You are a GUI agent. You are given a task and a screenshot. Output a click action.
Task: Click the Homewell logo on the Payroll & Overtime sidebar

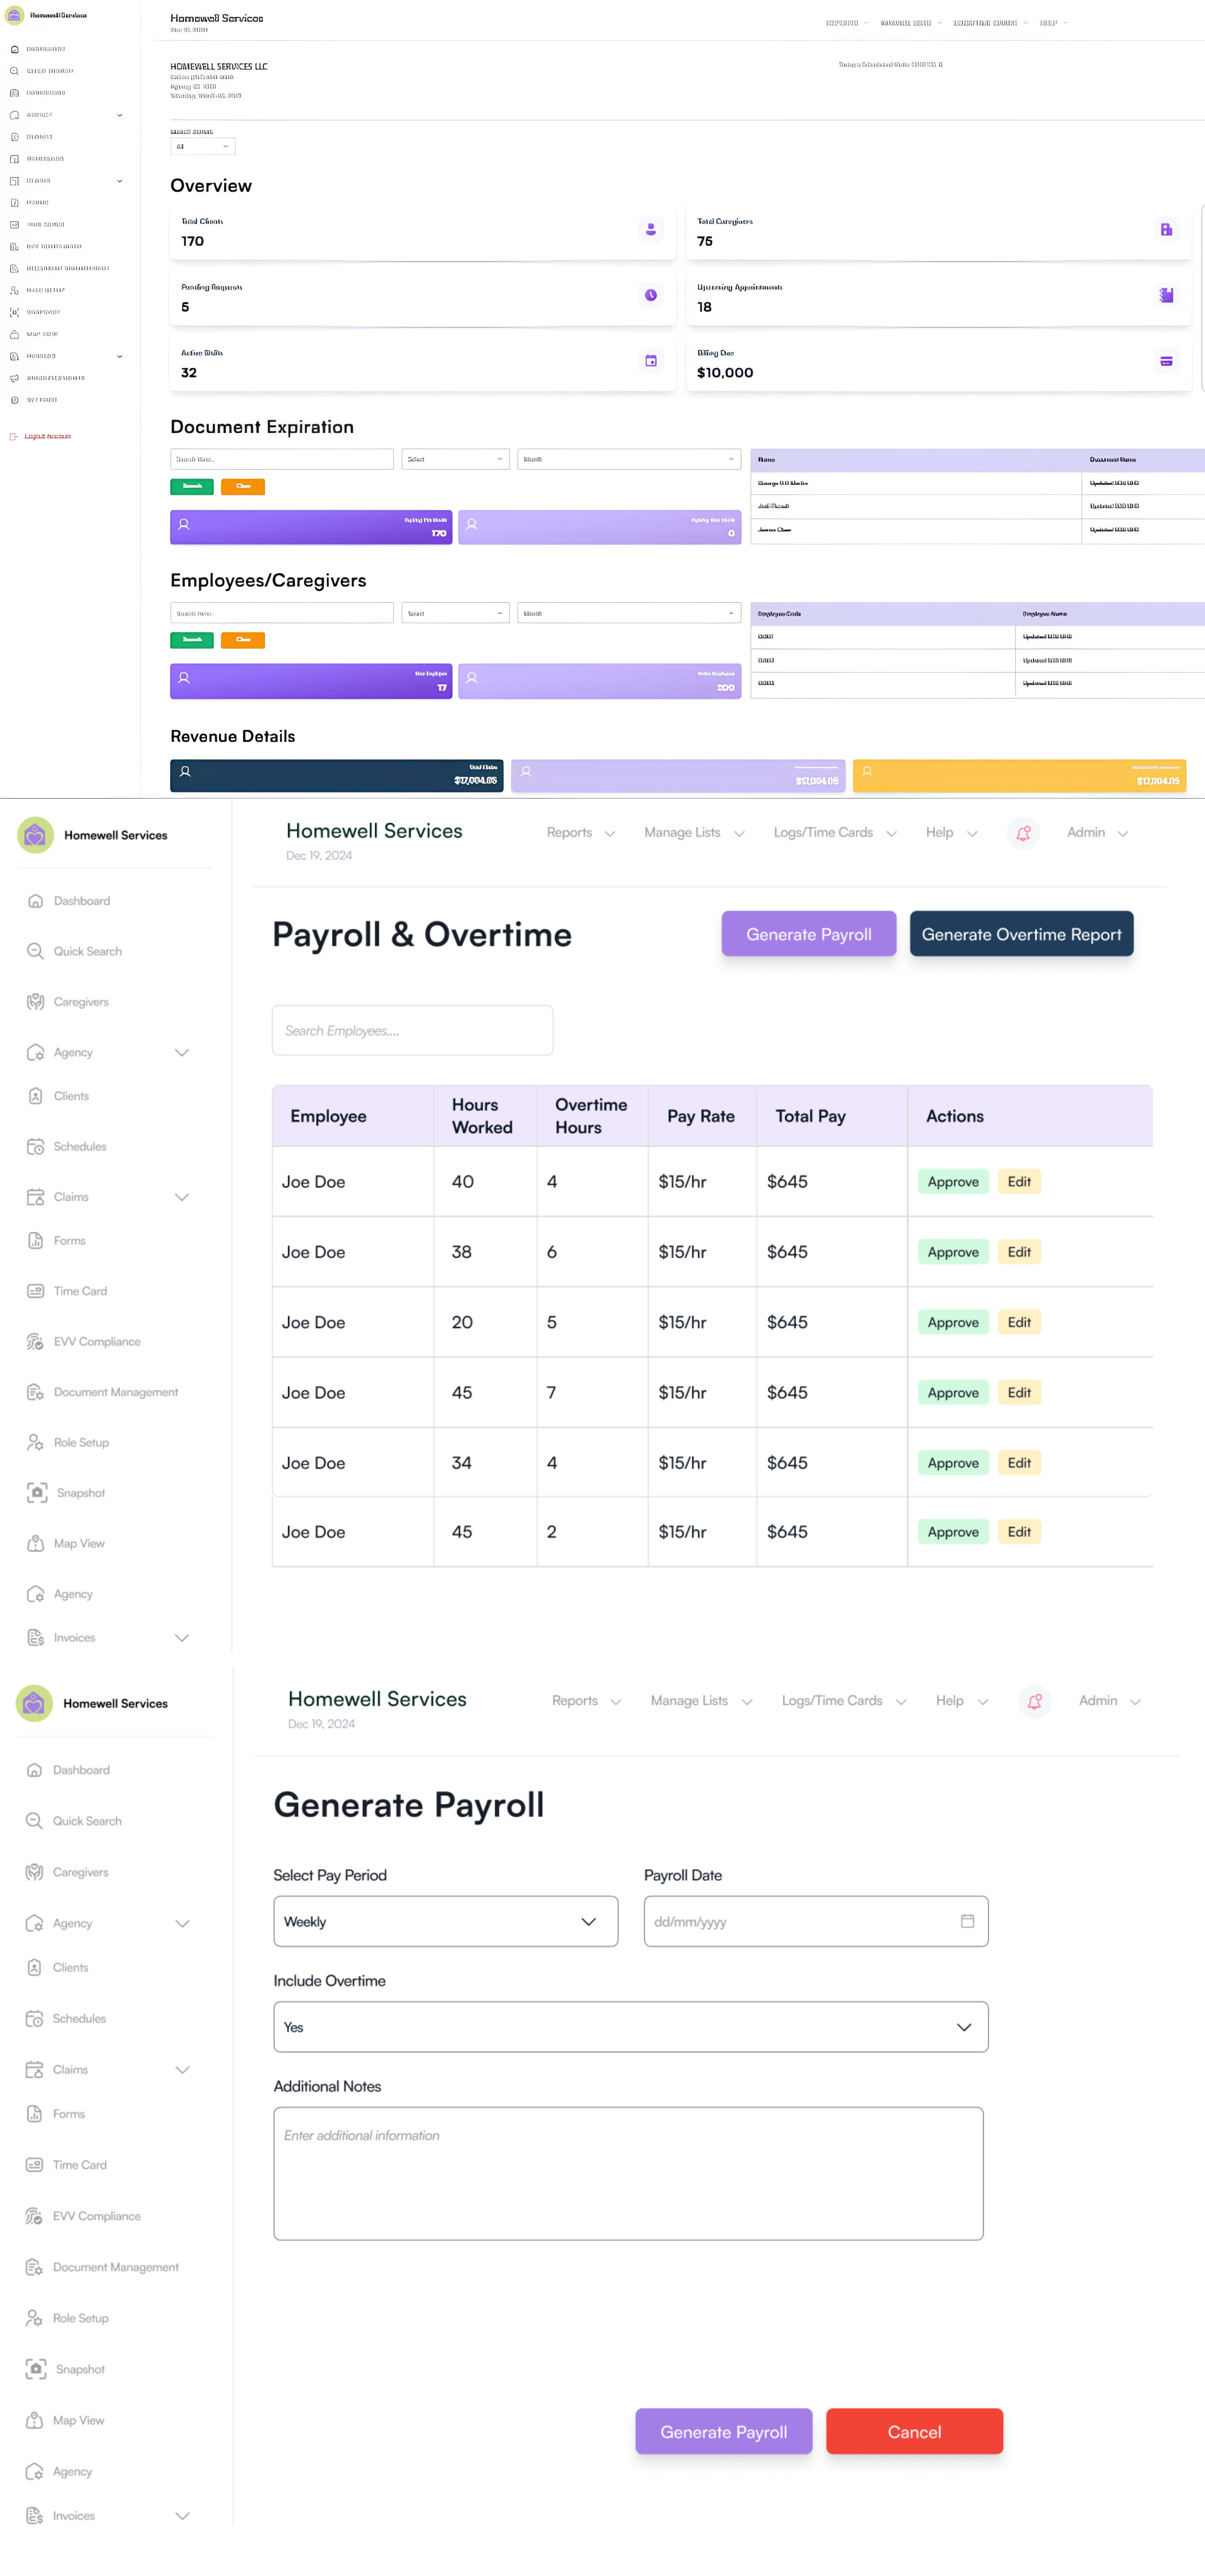click(35, 835)
